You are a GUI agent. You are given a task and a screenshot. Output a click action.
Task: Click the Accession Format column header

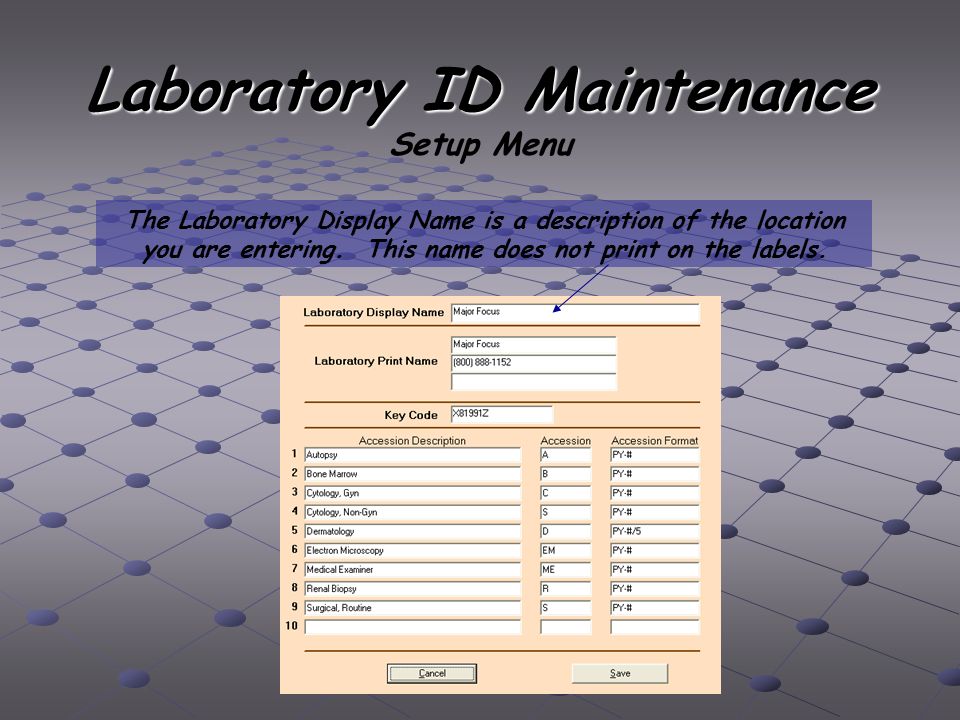654,441
